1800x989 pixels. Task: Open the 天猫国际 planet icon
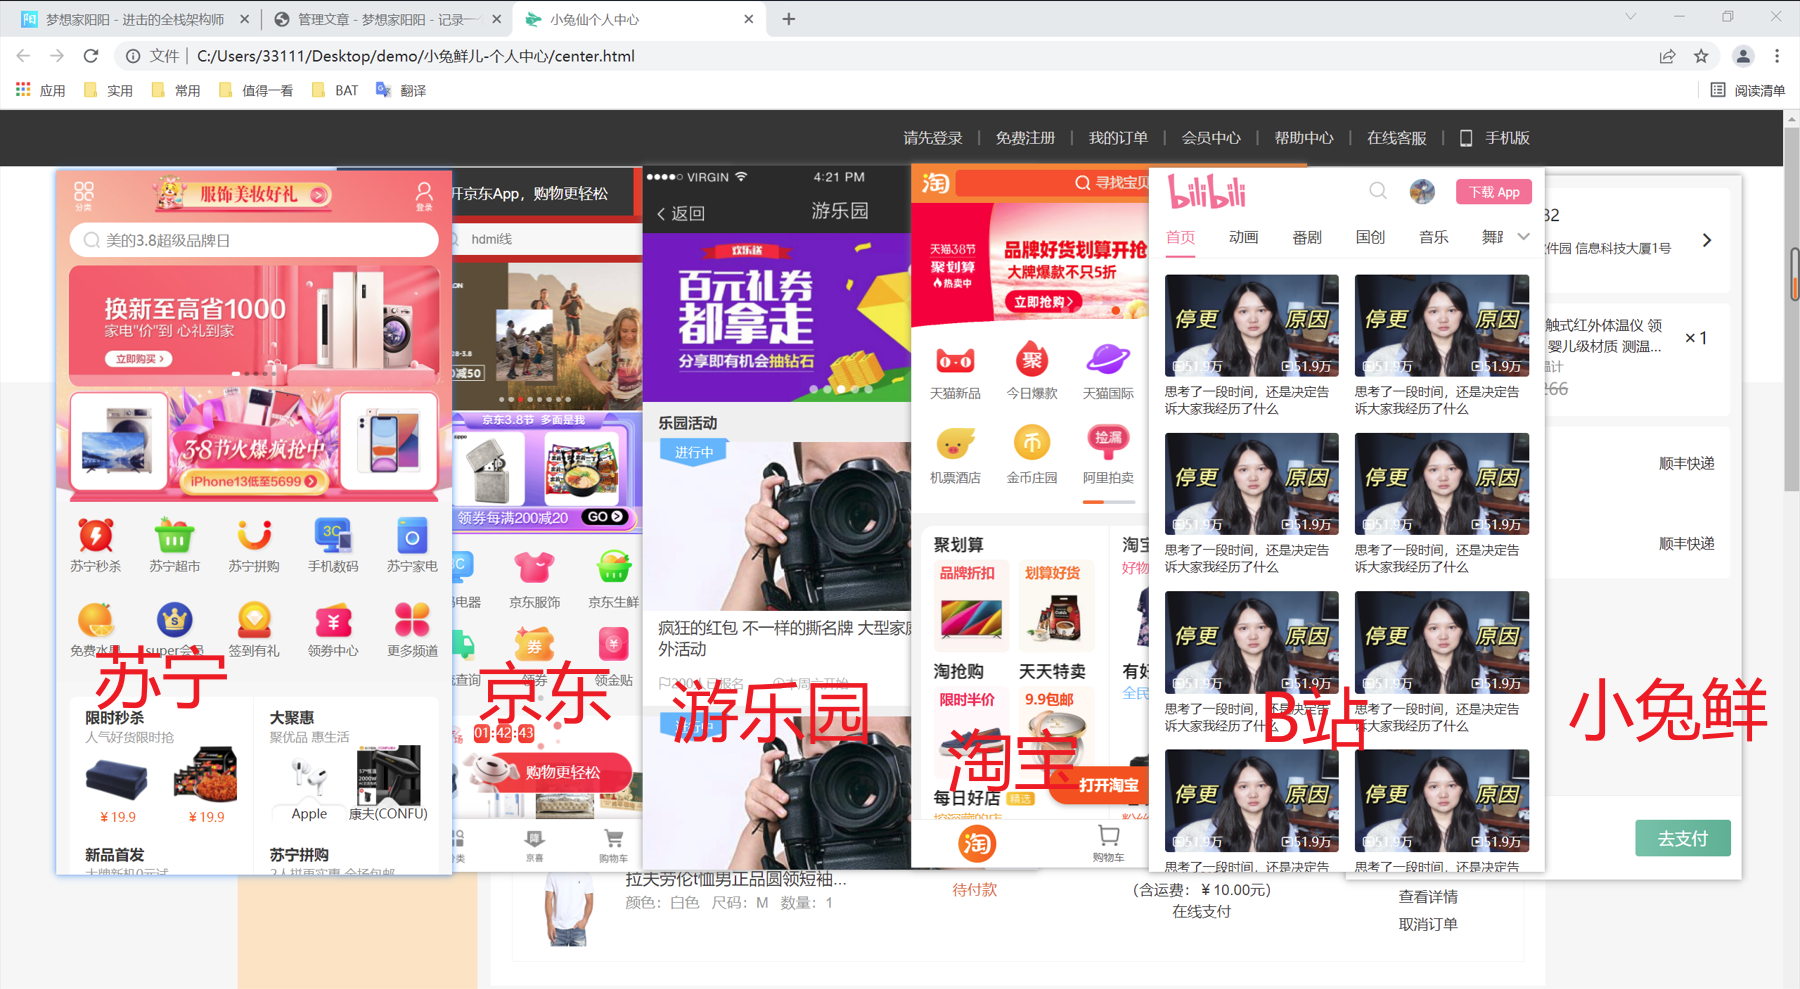[1108, 358]
